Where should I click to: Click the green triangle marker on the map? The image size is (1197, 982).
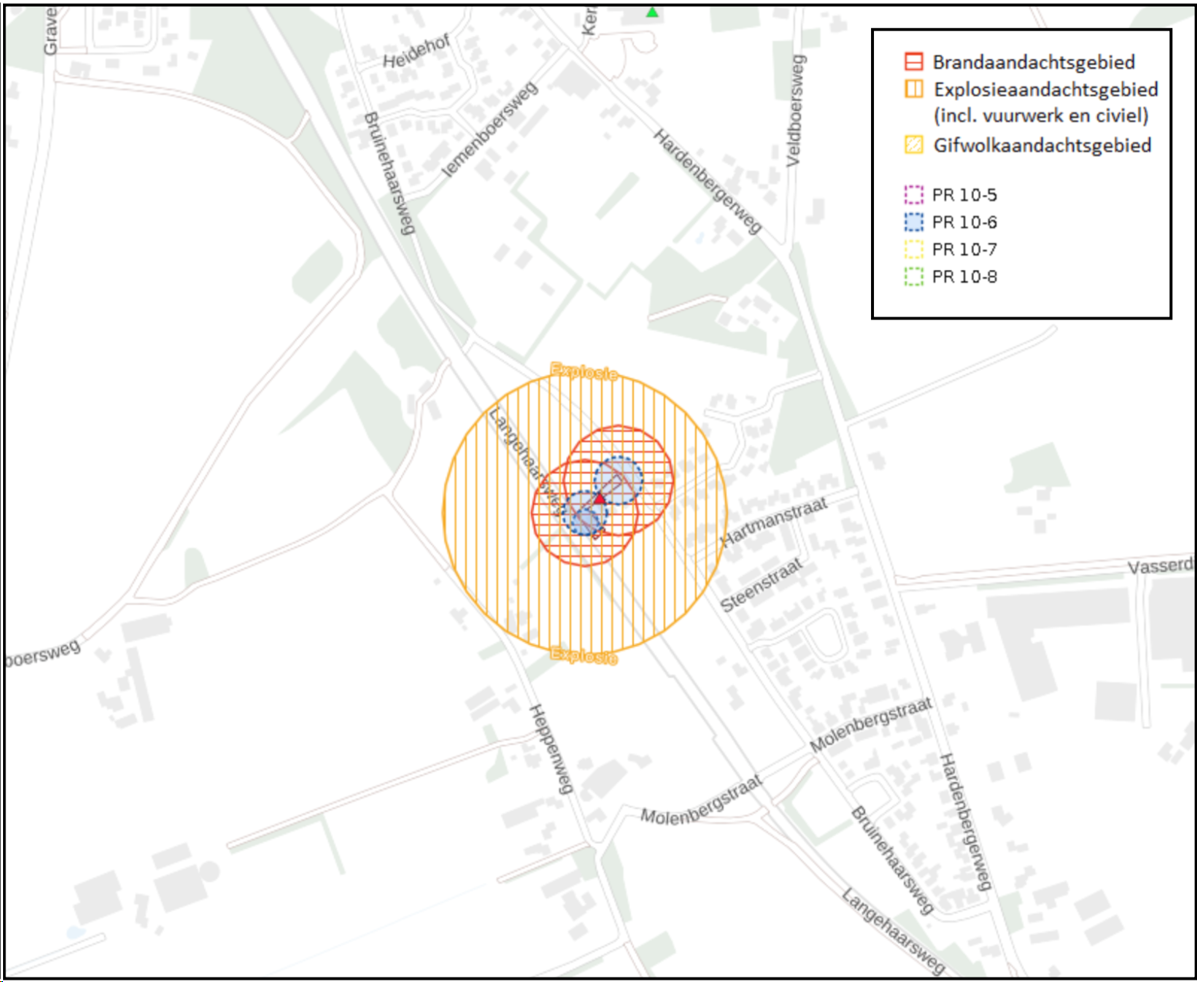652,12
